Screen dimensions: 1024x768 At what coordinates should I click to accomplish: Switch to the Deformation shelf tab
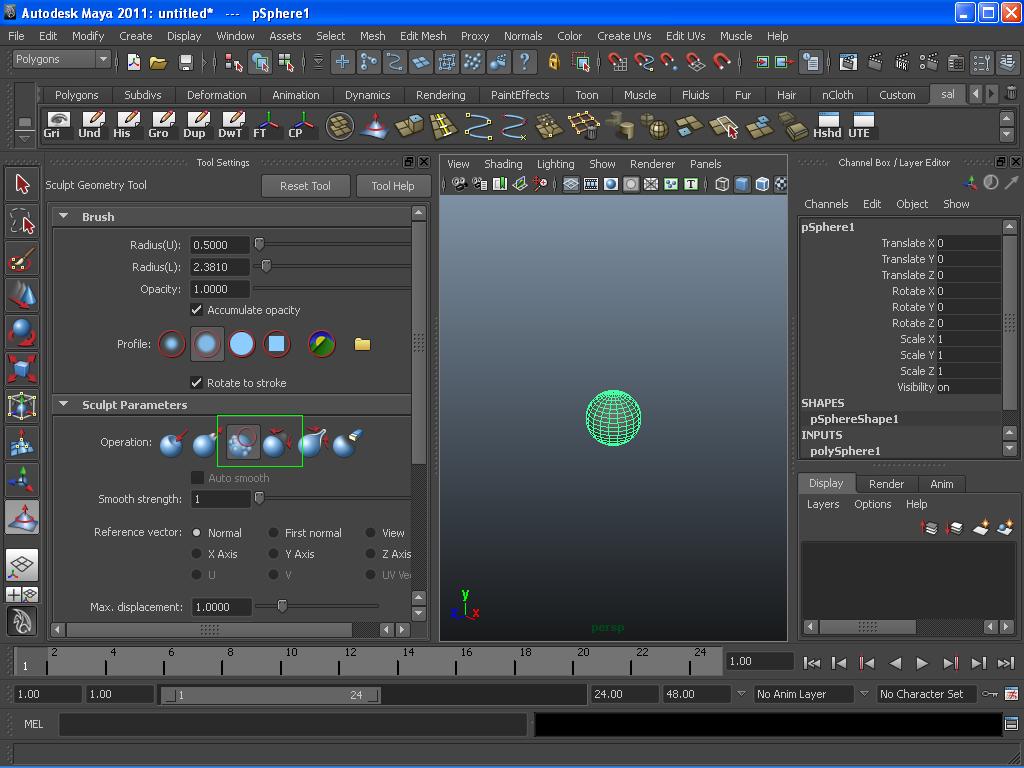[217, 95]
